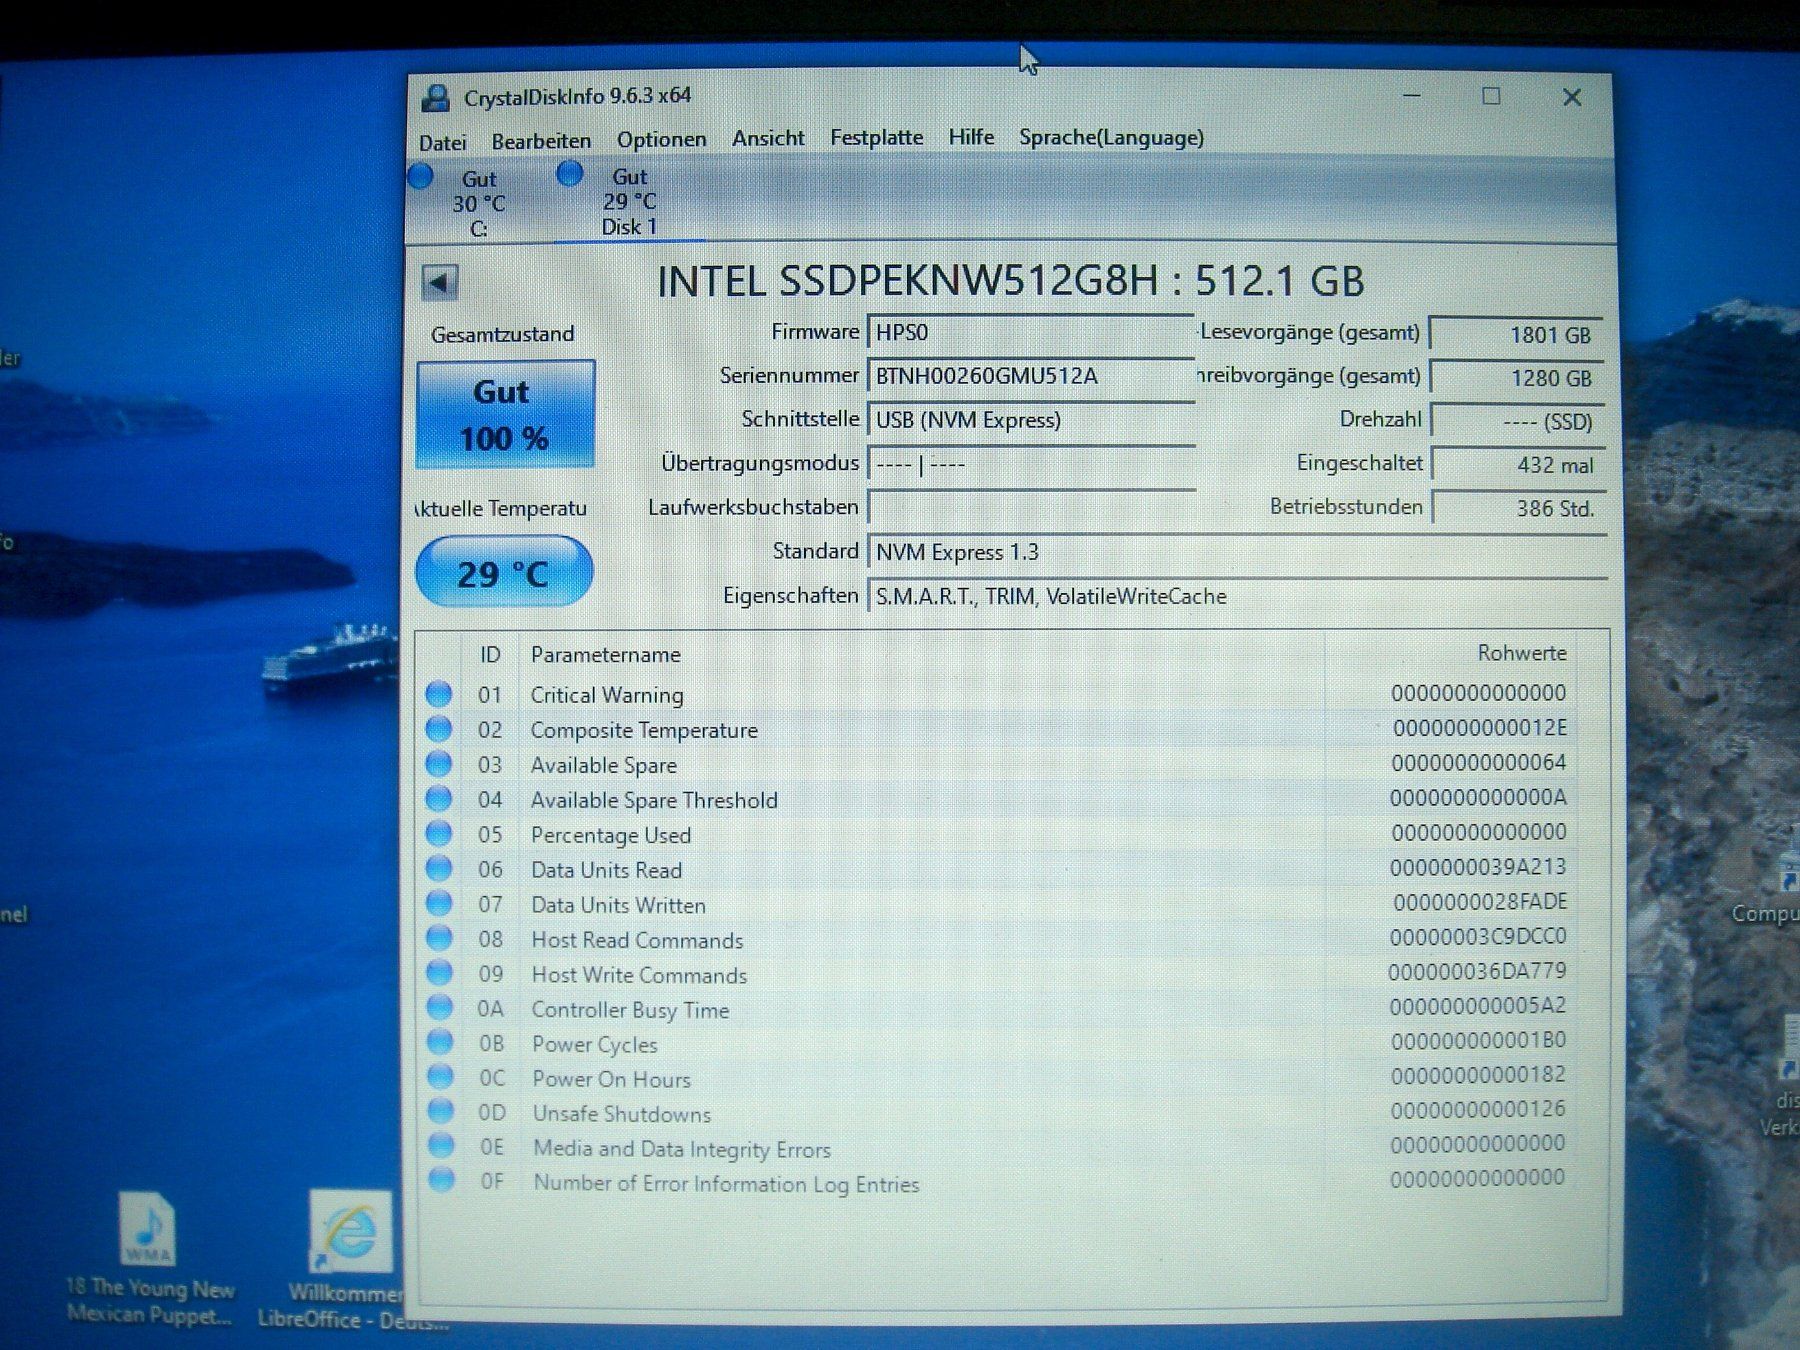1800x1350 pixels.
Task: Click the blue dot next to Percentage Used
Action: [x=440, y=833]
